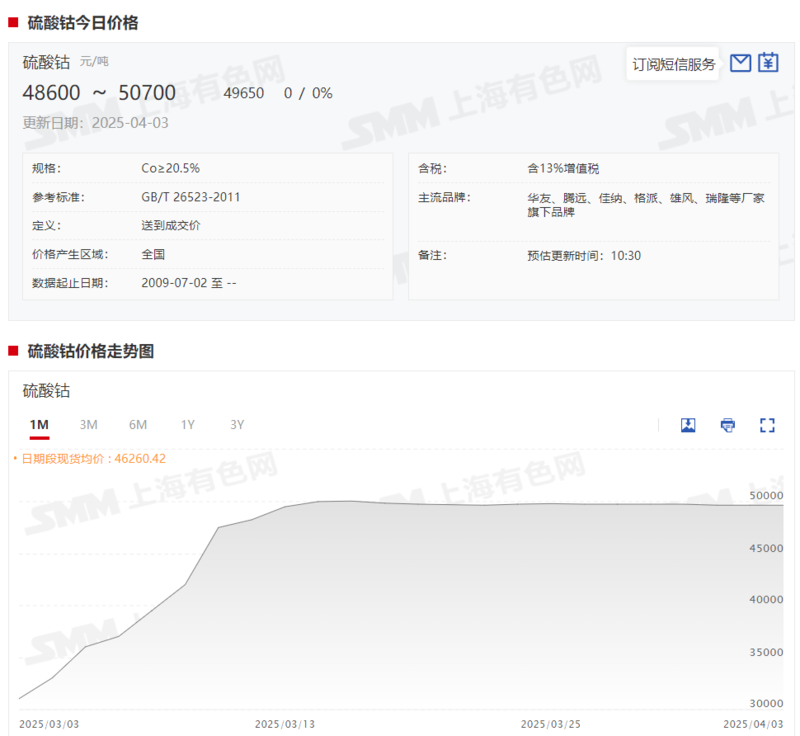Click the 硫酸钴今日价格 section heading
800x736 pixels.
83,22
